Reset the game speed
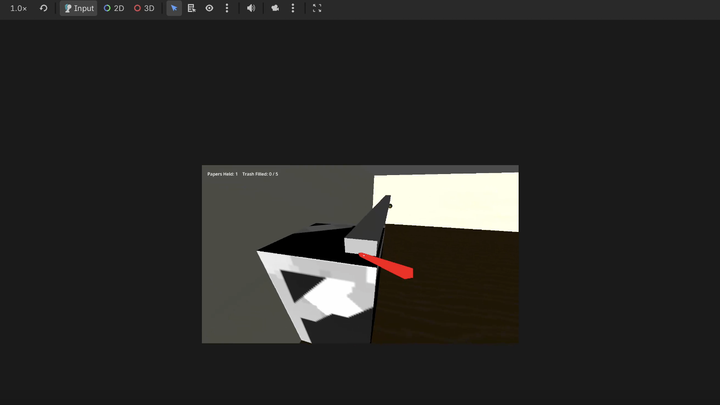The width and height of the screenshot is (720, 405). click(43, 8)
